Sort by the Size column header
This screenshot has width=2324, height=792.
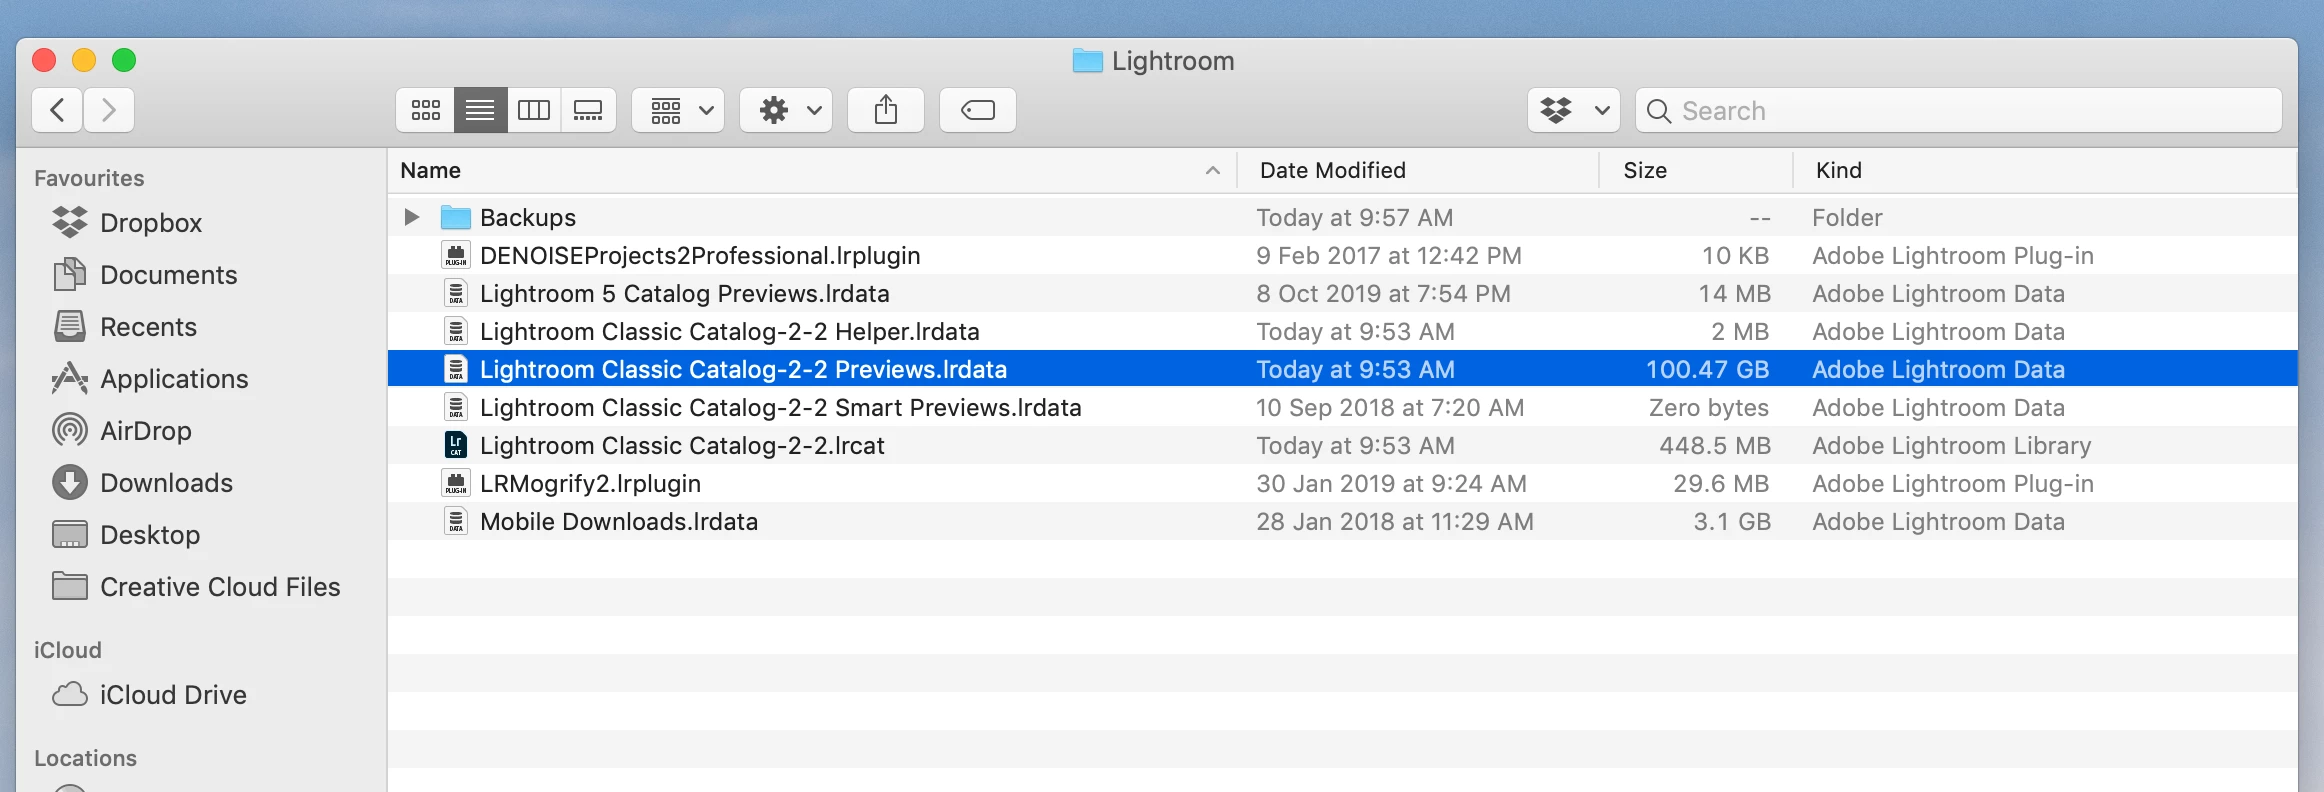tap(1696, 170)
